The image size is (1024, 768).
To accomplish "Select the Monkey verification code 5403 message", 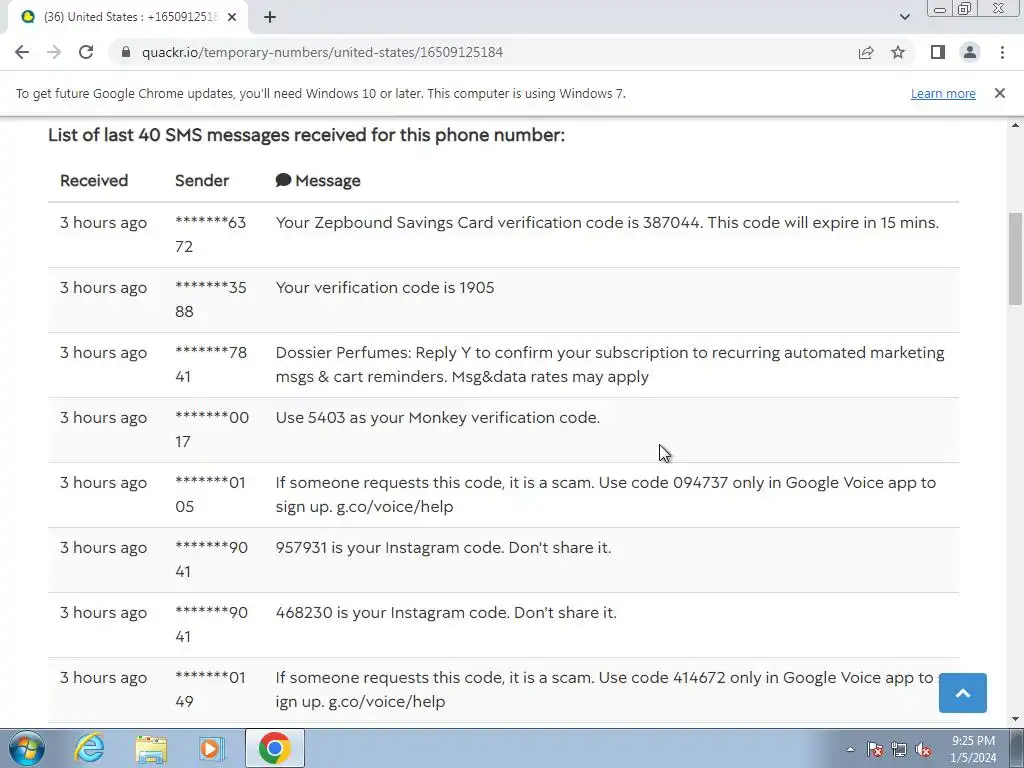I will pyautogui.click(x=438, y=418).
